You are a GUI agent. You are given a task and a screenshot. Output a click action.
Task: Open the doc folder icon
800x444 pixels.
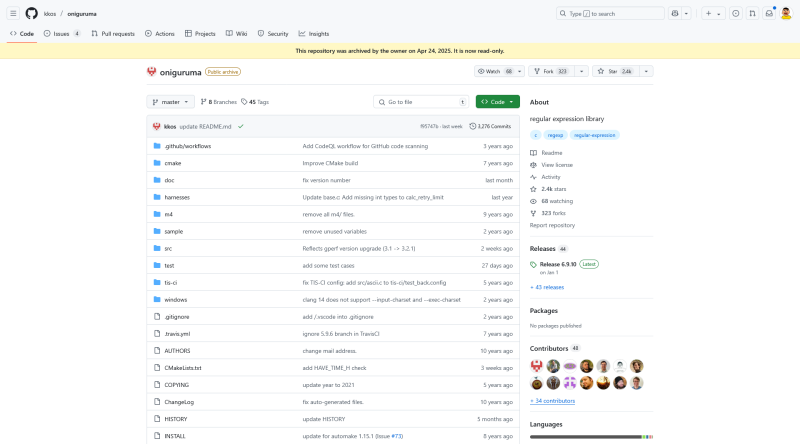pyautogui.click(x=157, y=180)
